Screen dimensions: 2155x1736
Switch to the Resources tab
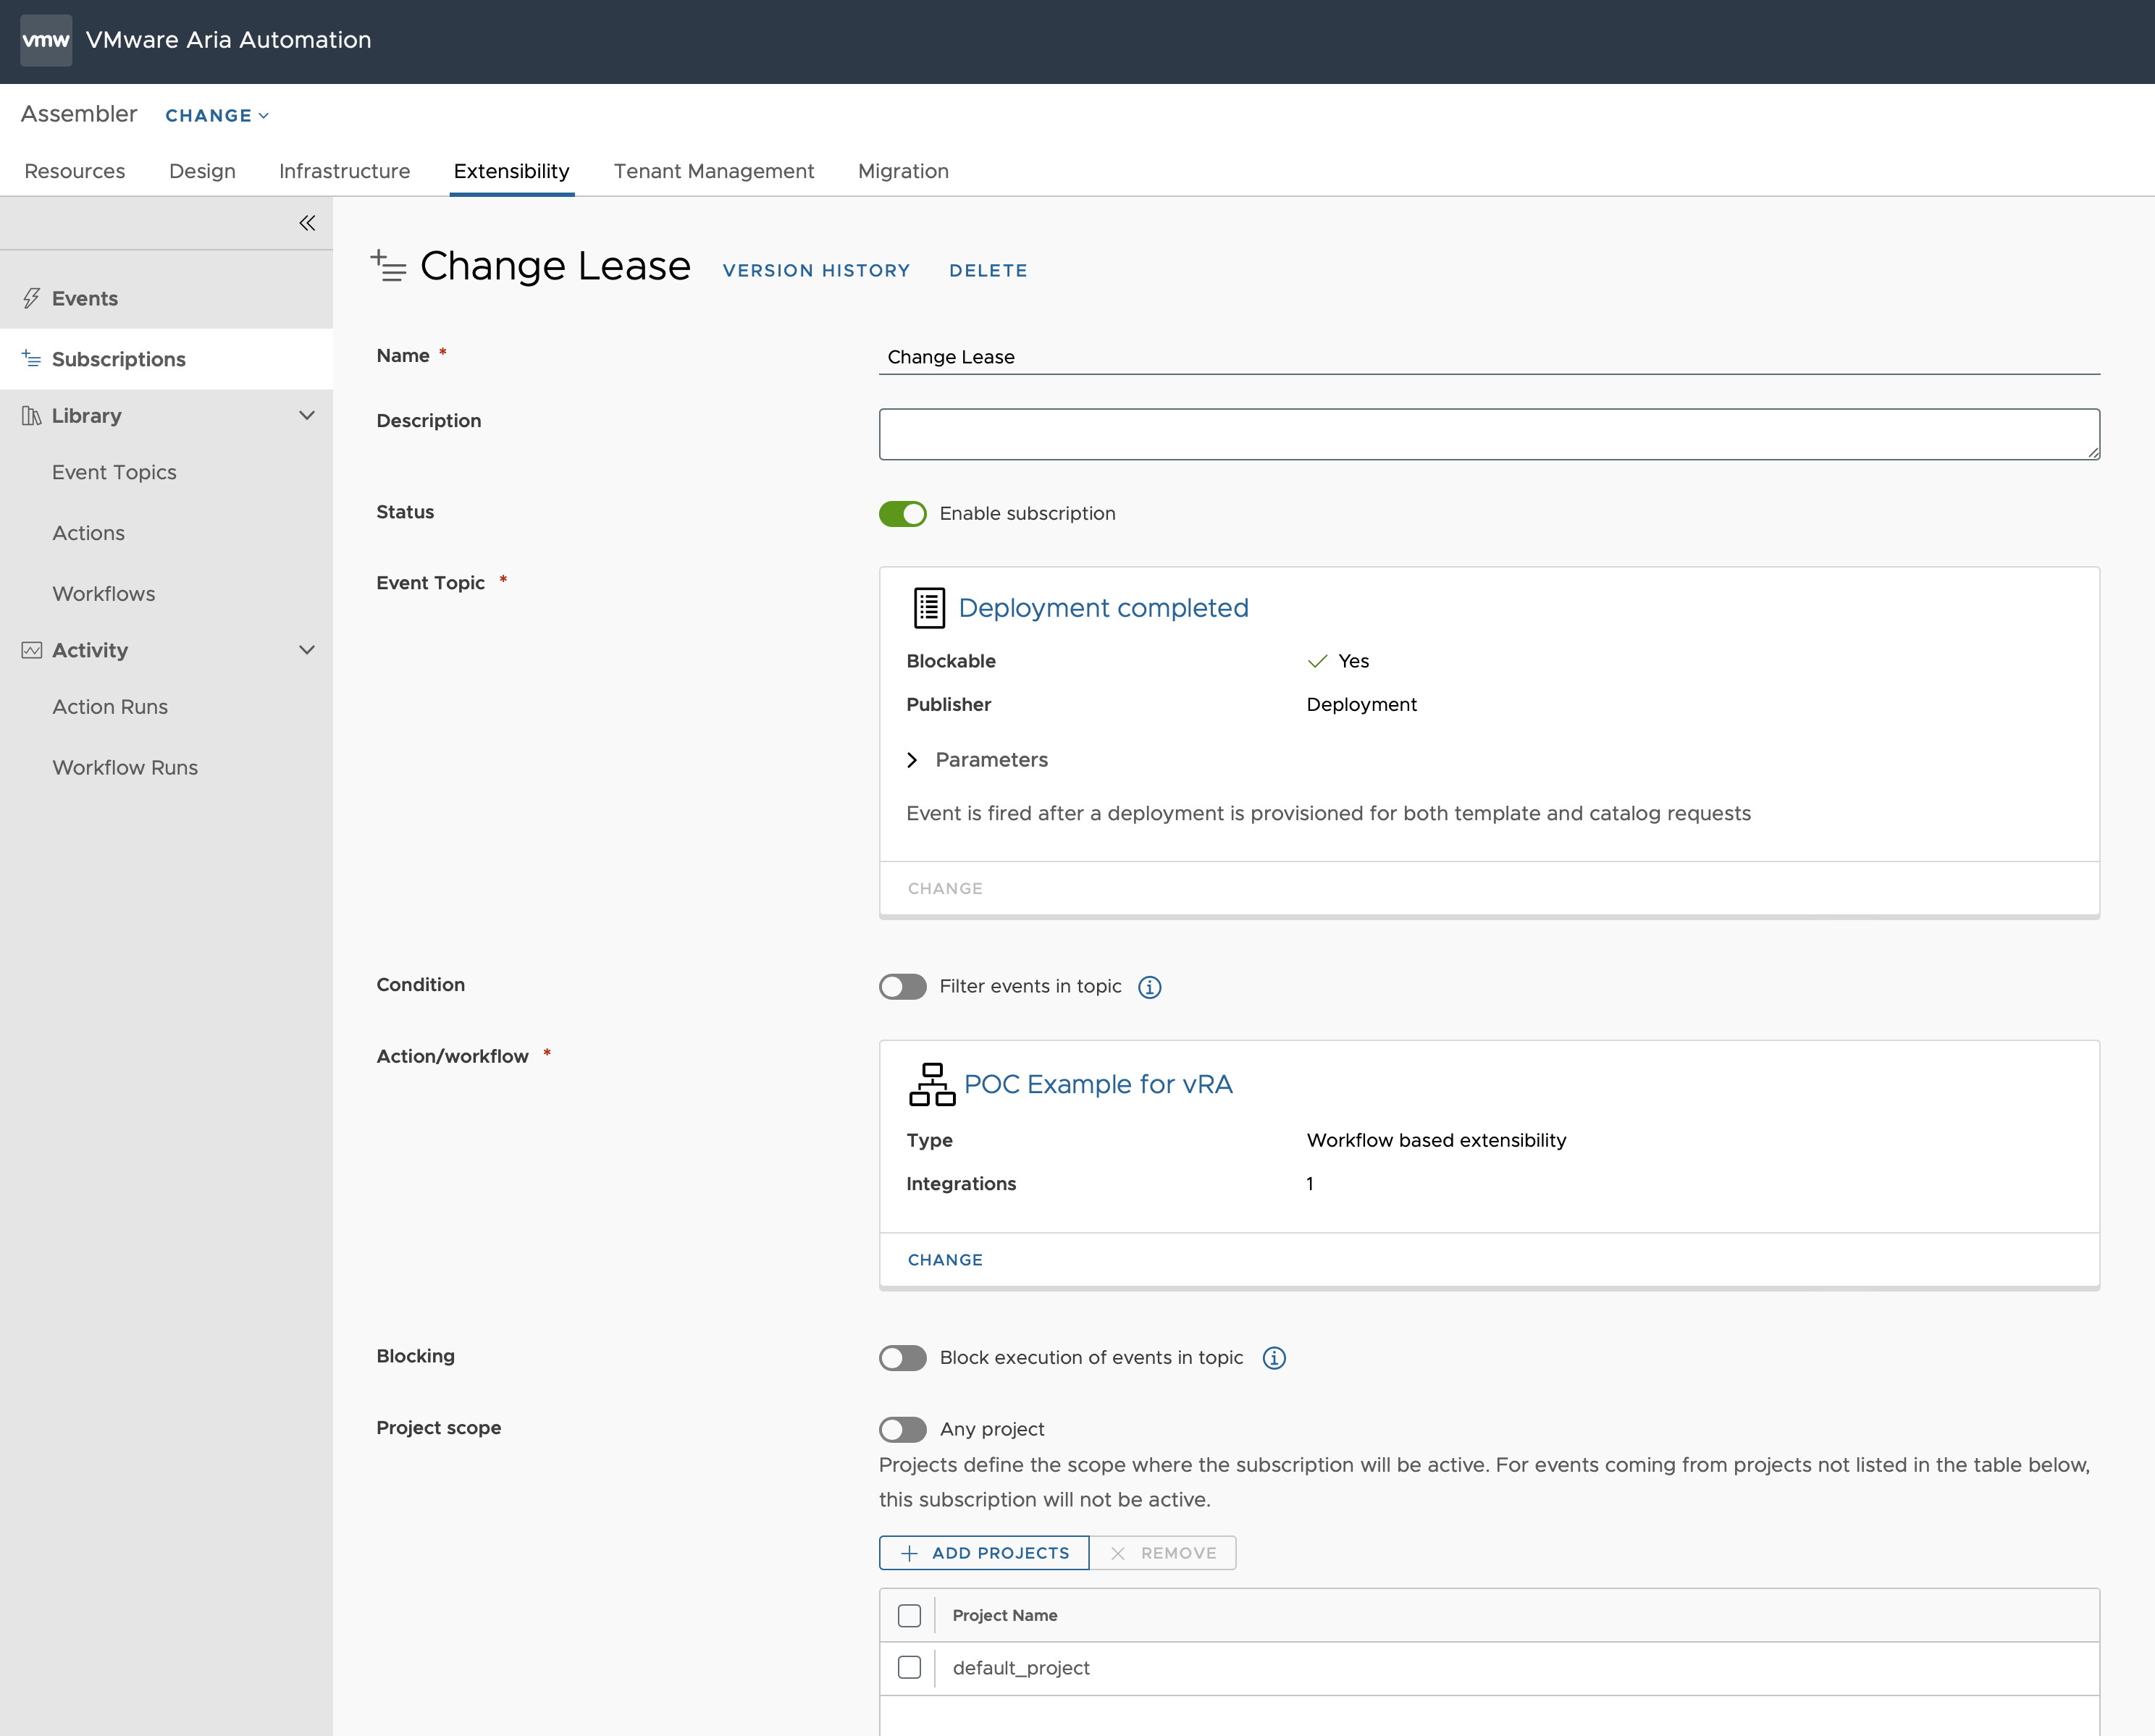[75, 171]
